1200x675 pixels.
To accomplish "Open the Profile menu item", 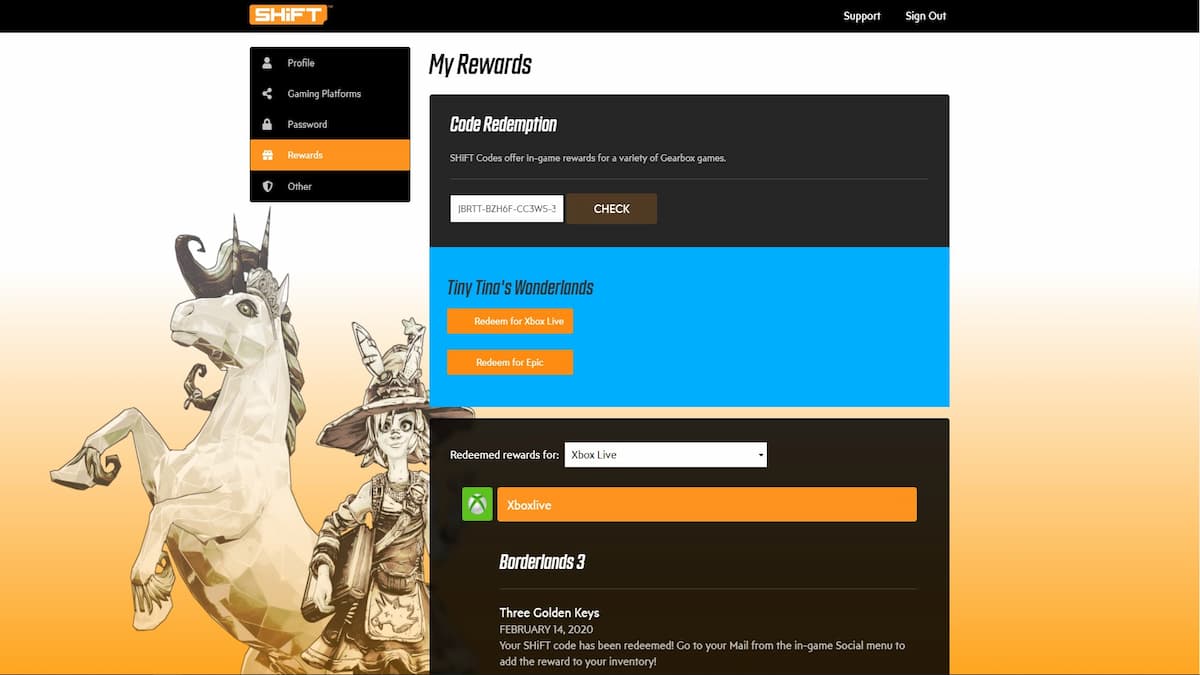I will [301, 63].
